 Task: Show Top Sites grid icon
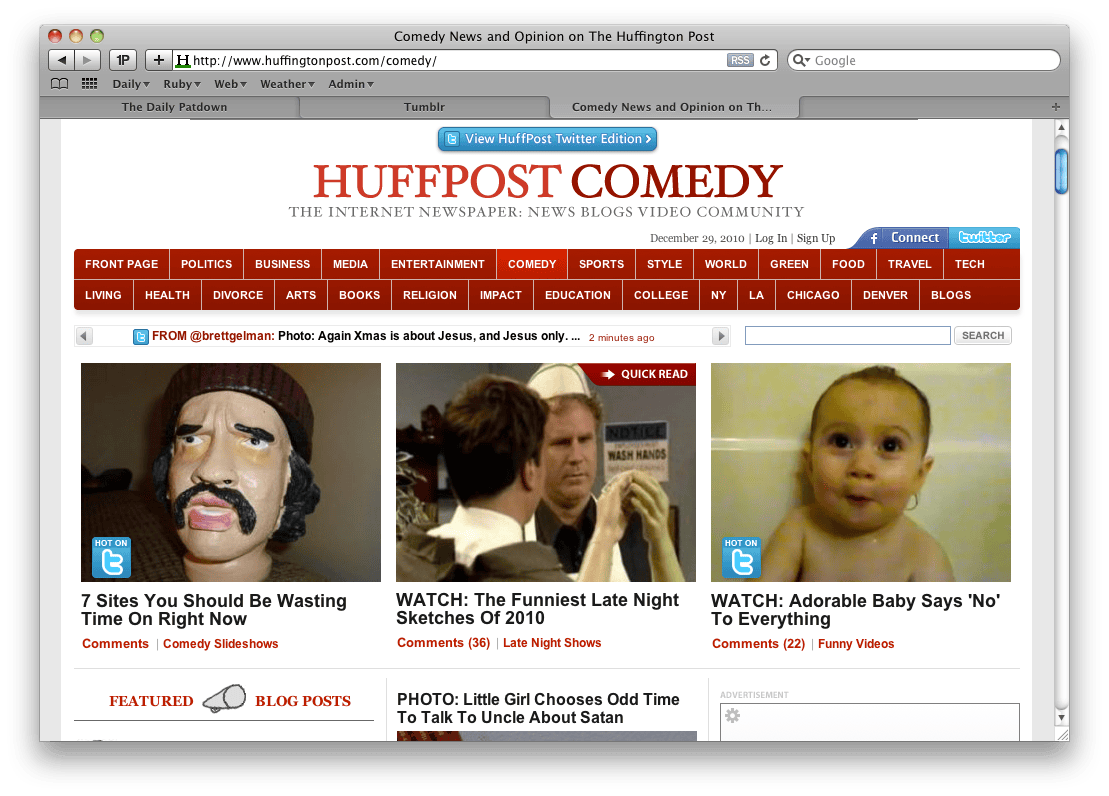pyautogui.click(x=89, y=83)
